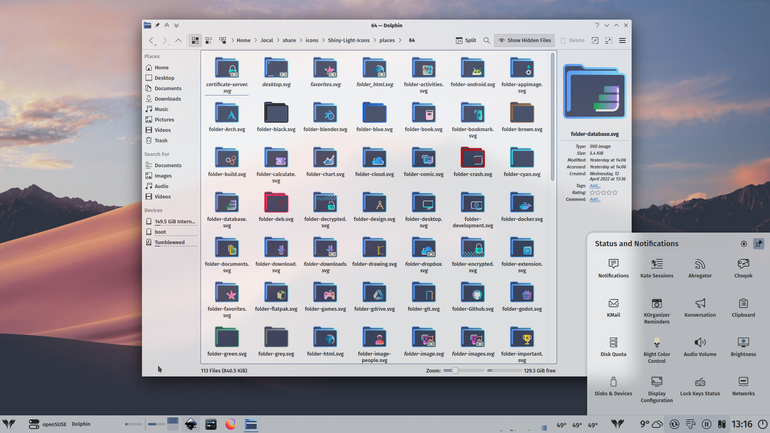
Task: Expand the chevron after 'share' breadcrumb
Action: (x=301, y=41)
